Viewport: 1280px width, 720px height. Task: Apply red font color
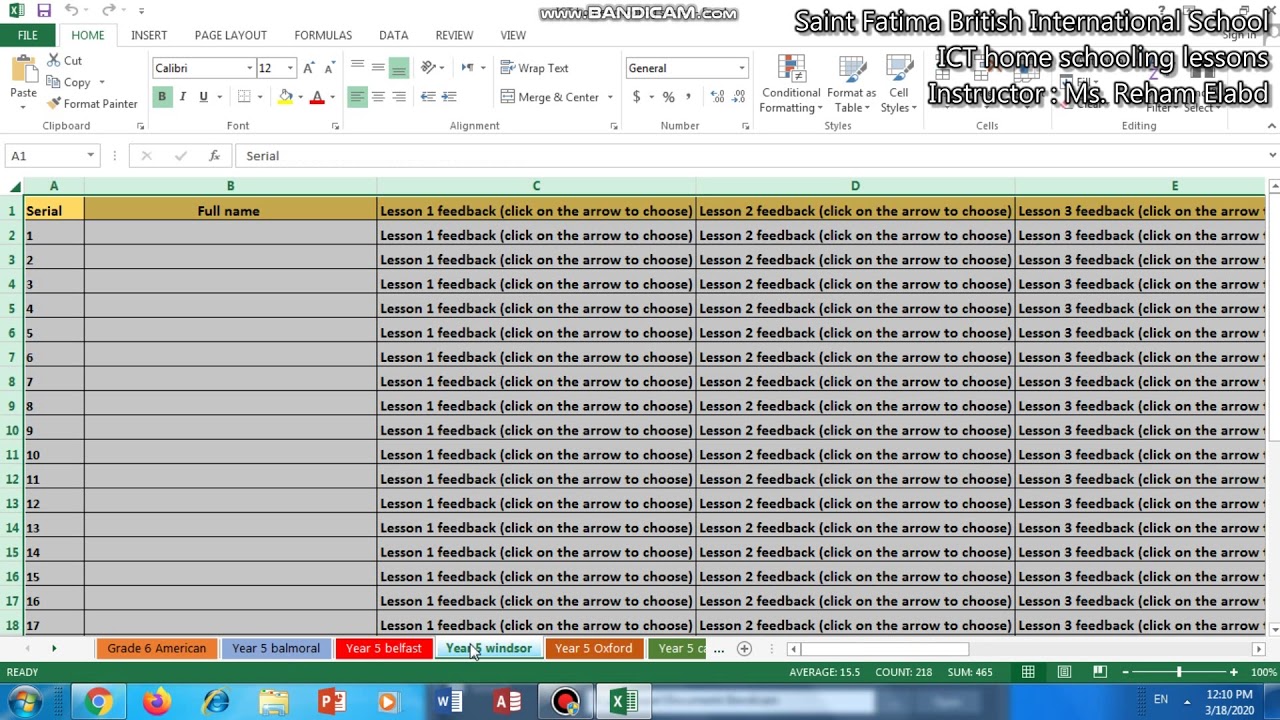coord(317,97)
